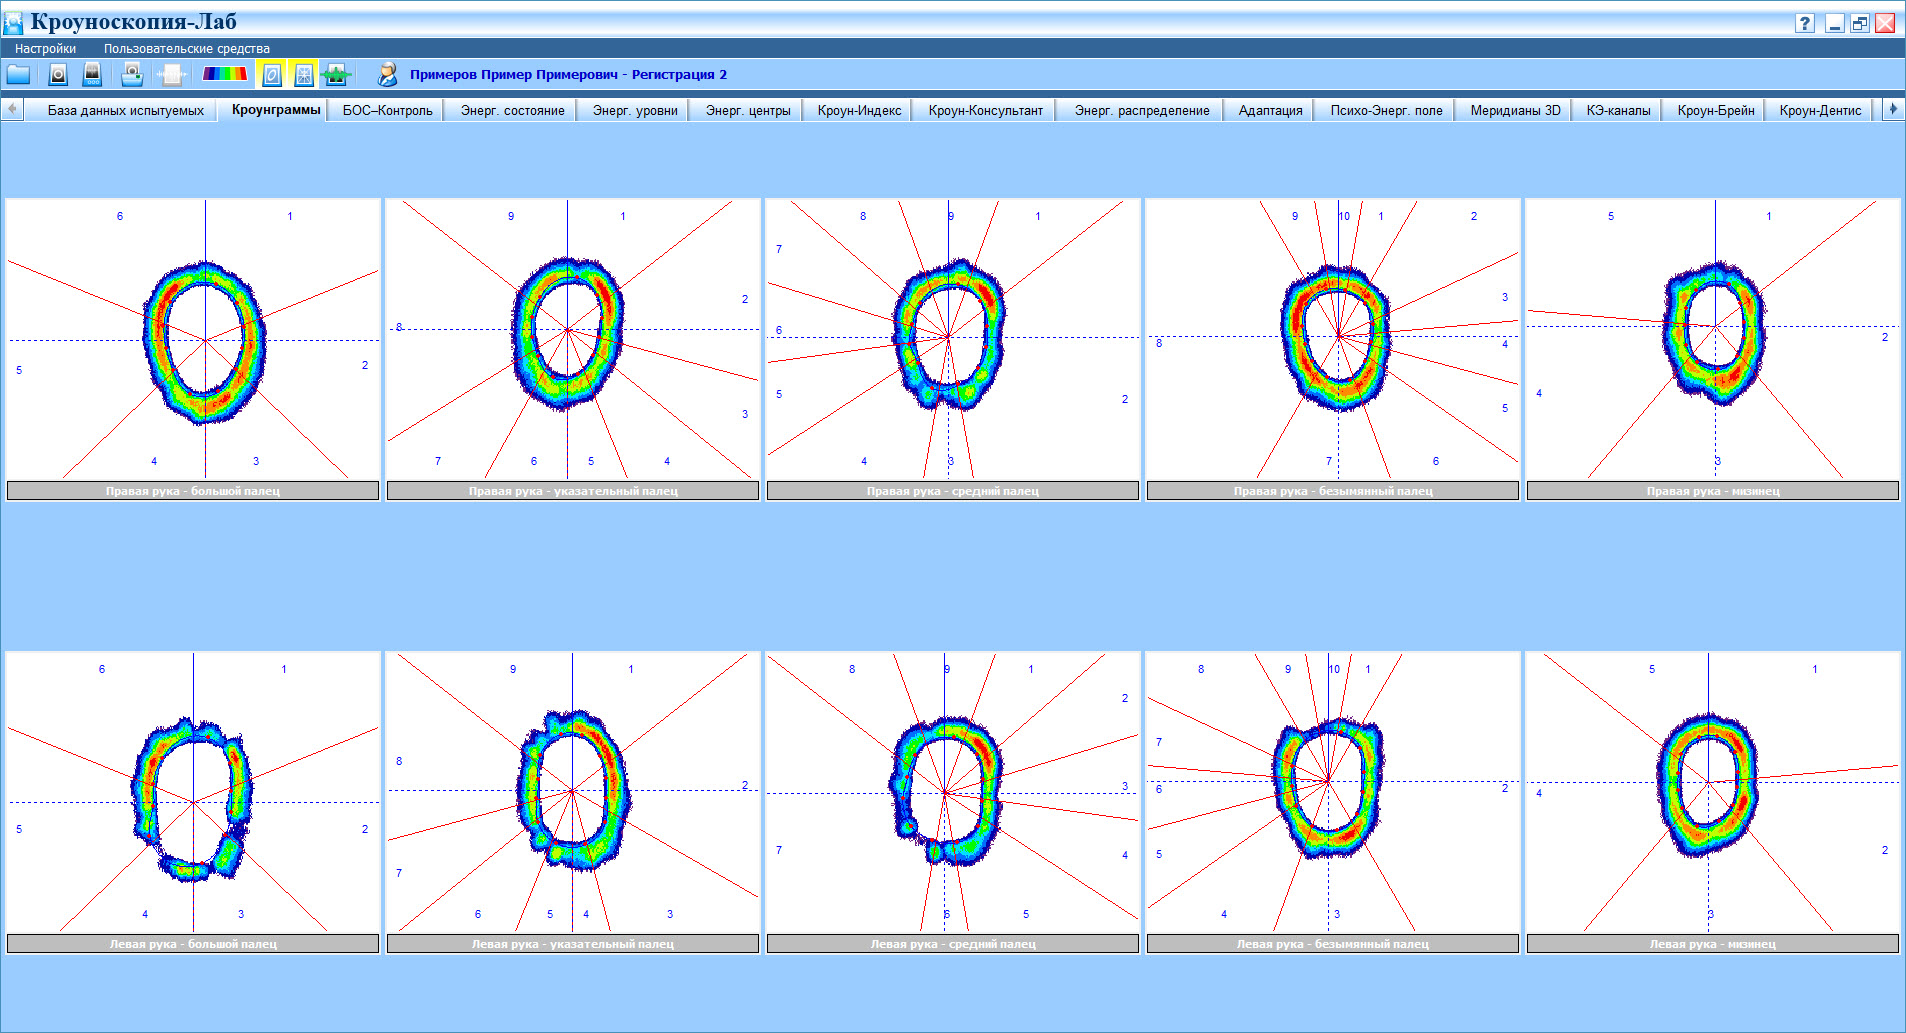Go to the Кроун-Консультант tab
The height and width of the screenshot is (1033, 1906).
pos(986,110)
